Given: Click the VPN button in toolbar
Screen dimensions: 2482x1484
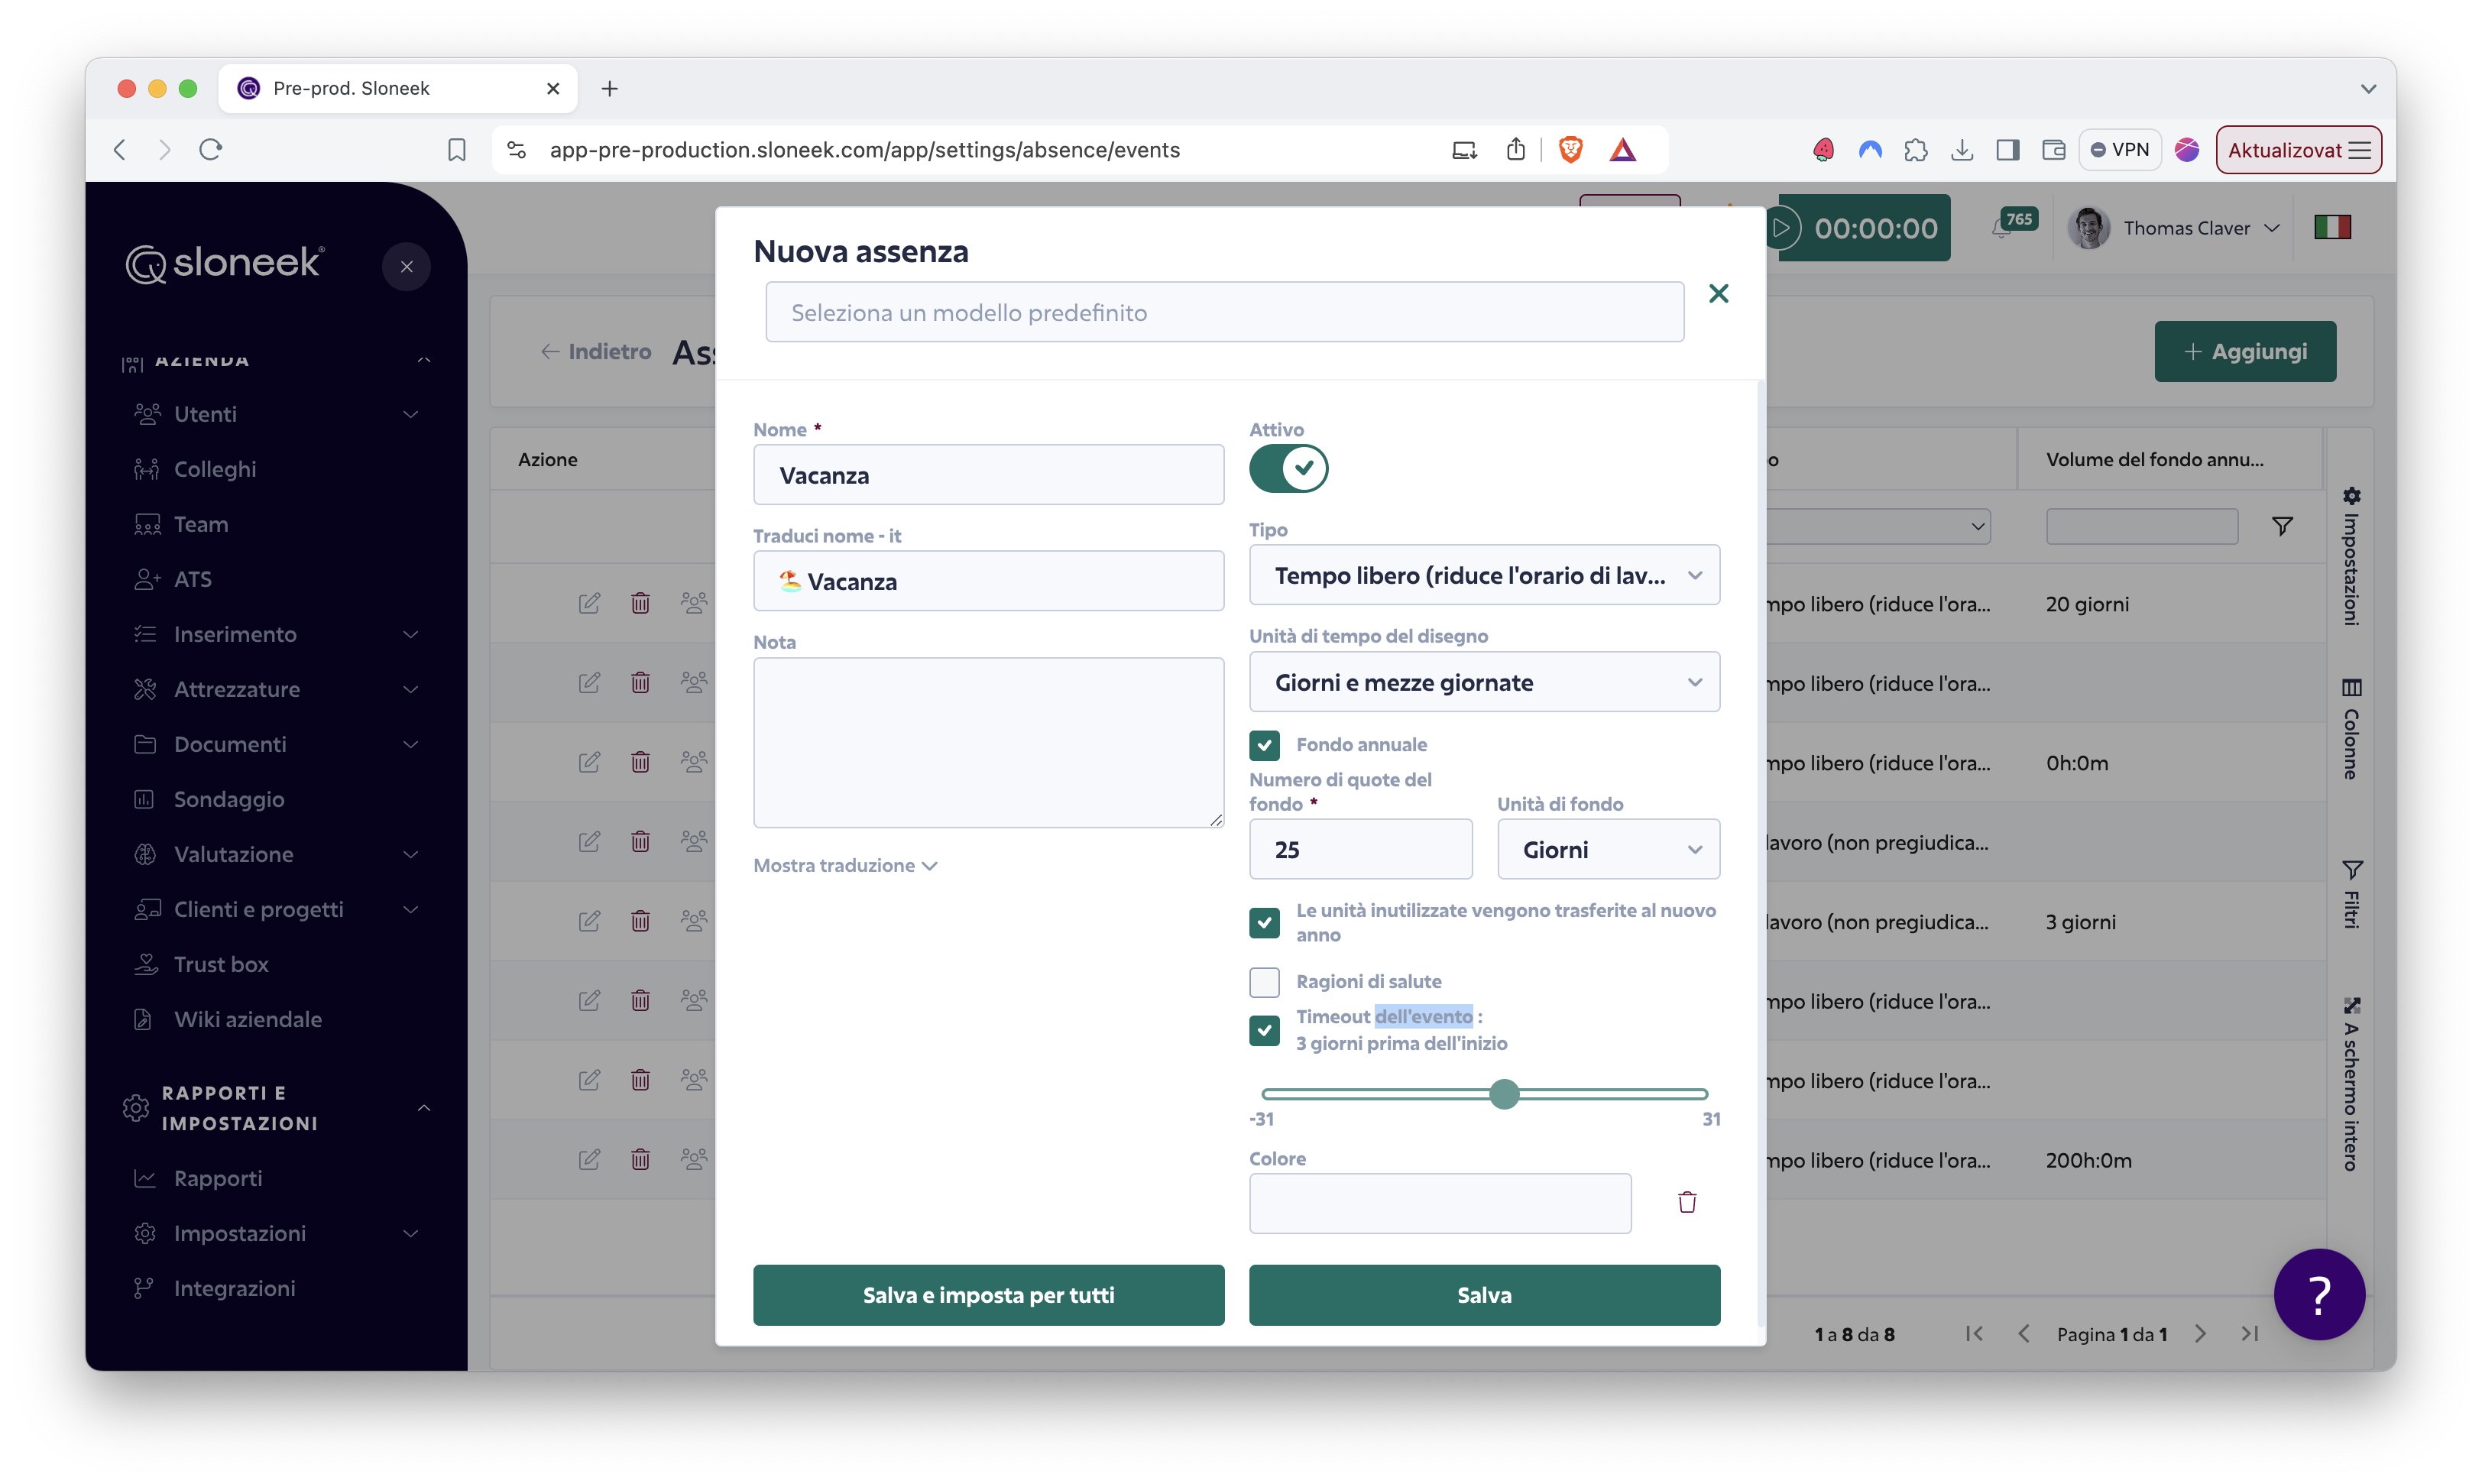Looking at the screenshot, I should [2120, 150].
